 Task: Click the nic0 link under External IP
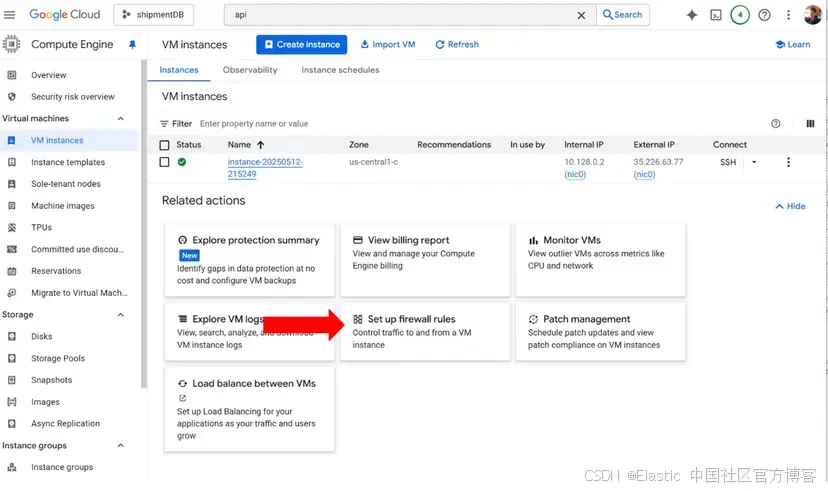[x=644, y=174]
